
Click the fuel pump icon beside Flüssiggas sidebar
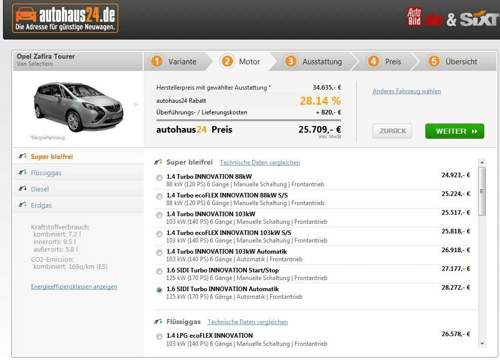pyautogui.click(x=22, y=173)
